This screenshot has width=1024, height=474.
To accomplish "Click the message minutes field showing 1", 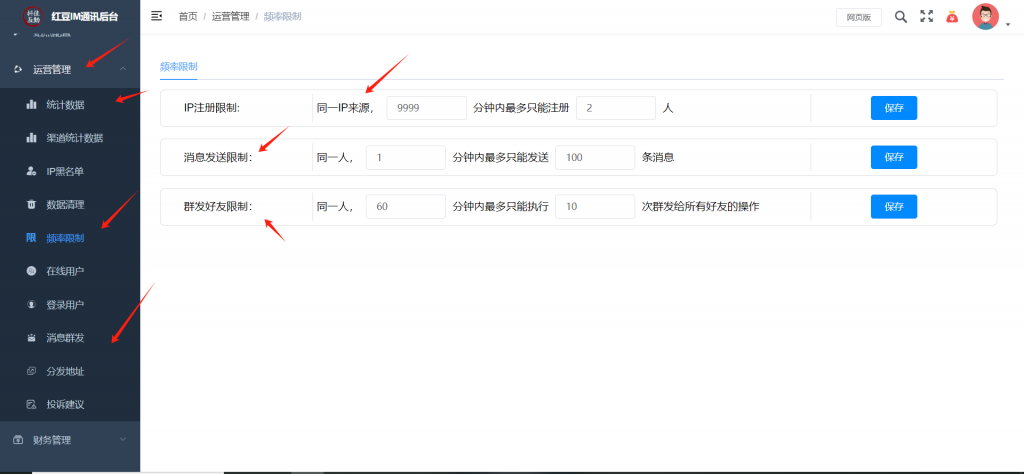I will tap(406, 157).
